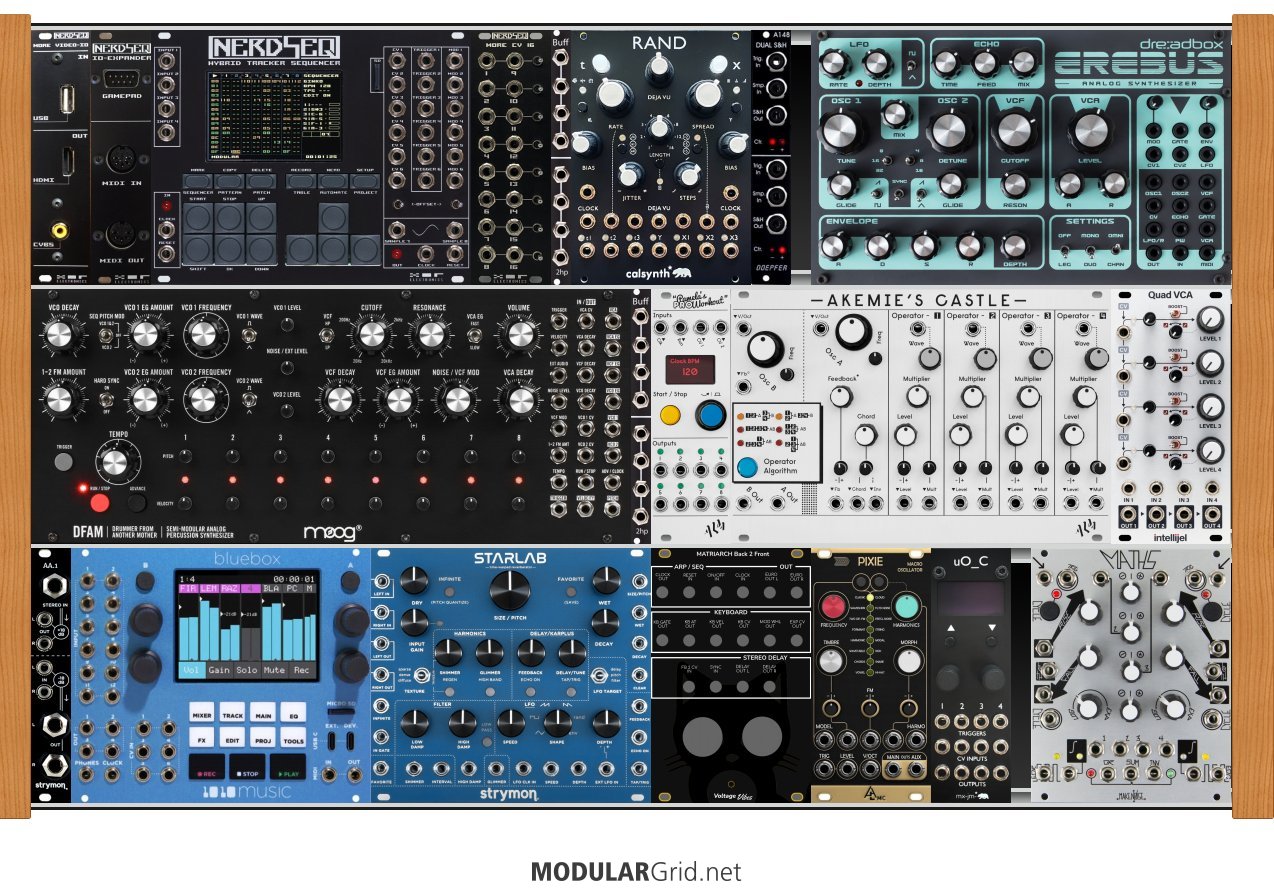Click the black ADVANCE button on DFAM

point(138,502)
